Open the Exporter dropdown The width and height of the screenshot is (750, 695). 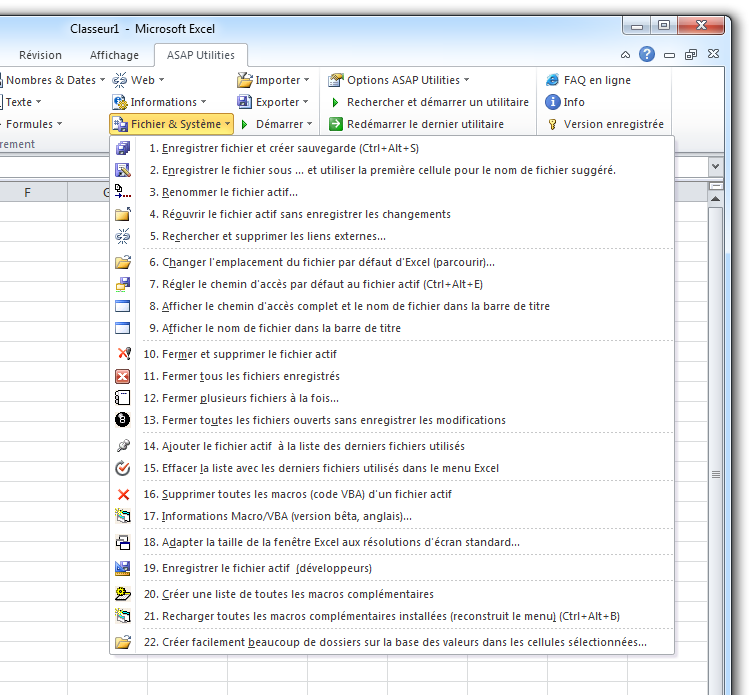(x=273, y=102)
